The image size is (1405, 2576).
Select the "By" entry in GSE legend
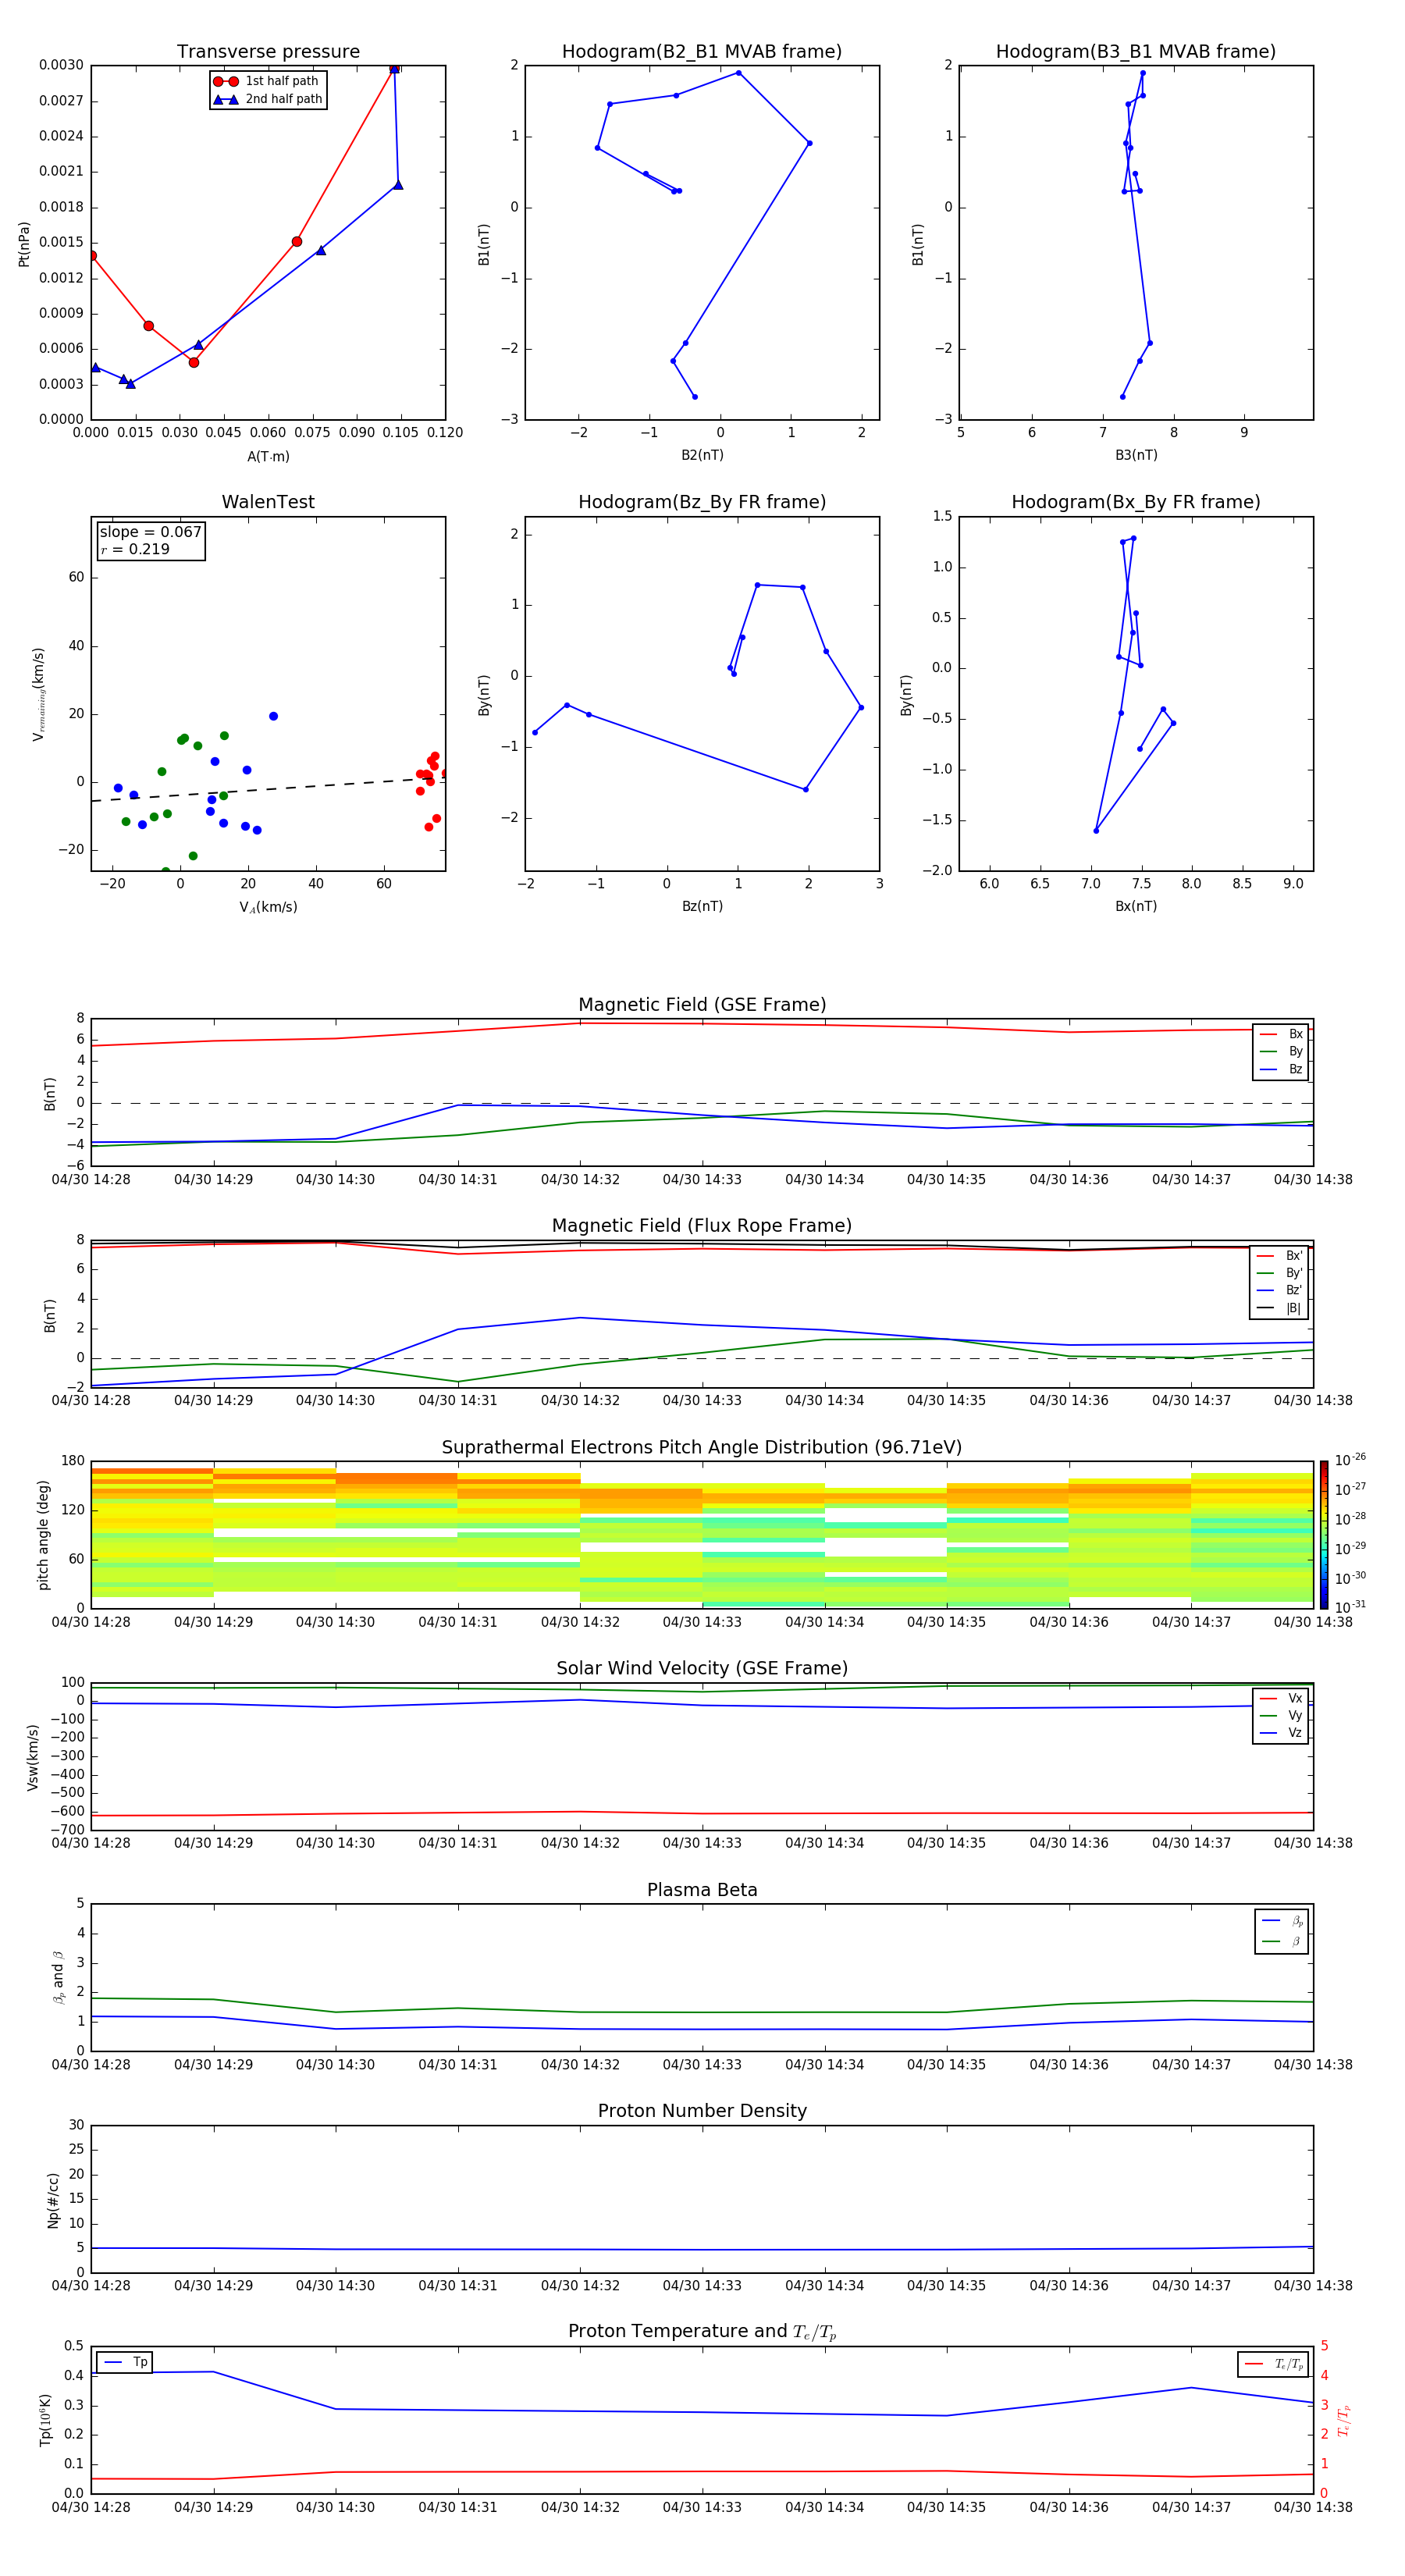pyautogui.click(x=1281, y=1051)
